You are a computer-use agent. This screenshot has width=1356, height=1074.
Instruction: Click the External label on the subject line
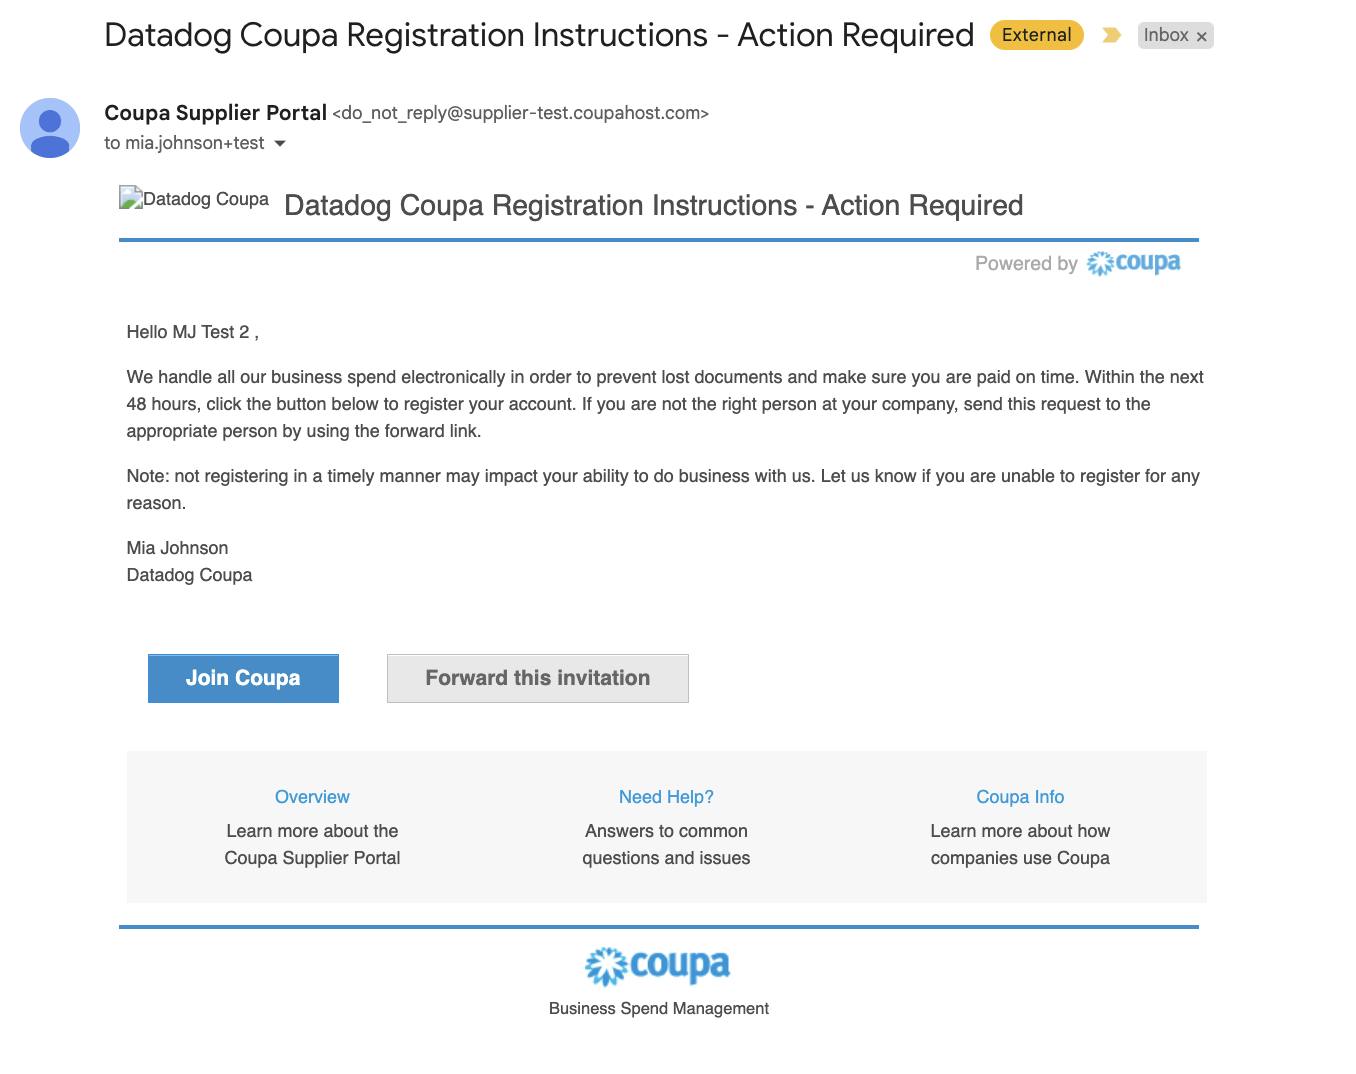coord(1035,34)
